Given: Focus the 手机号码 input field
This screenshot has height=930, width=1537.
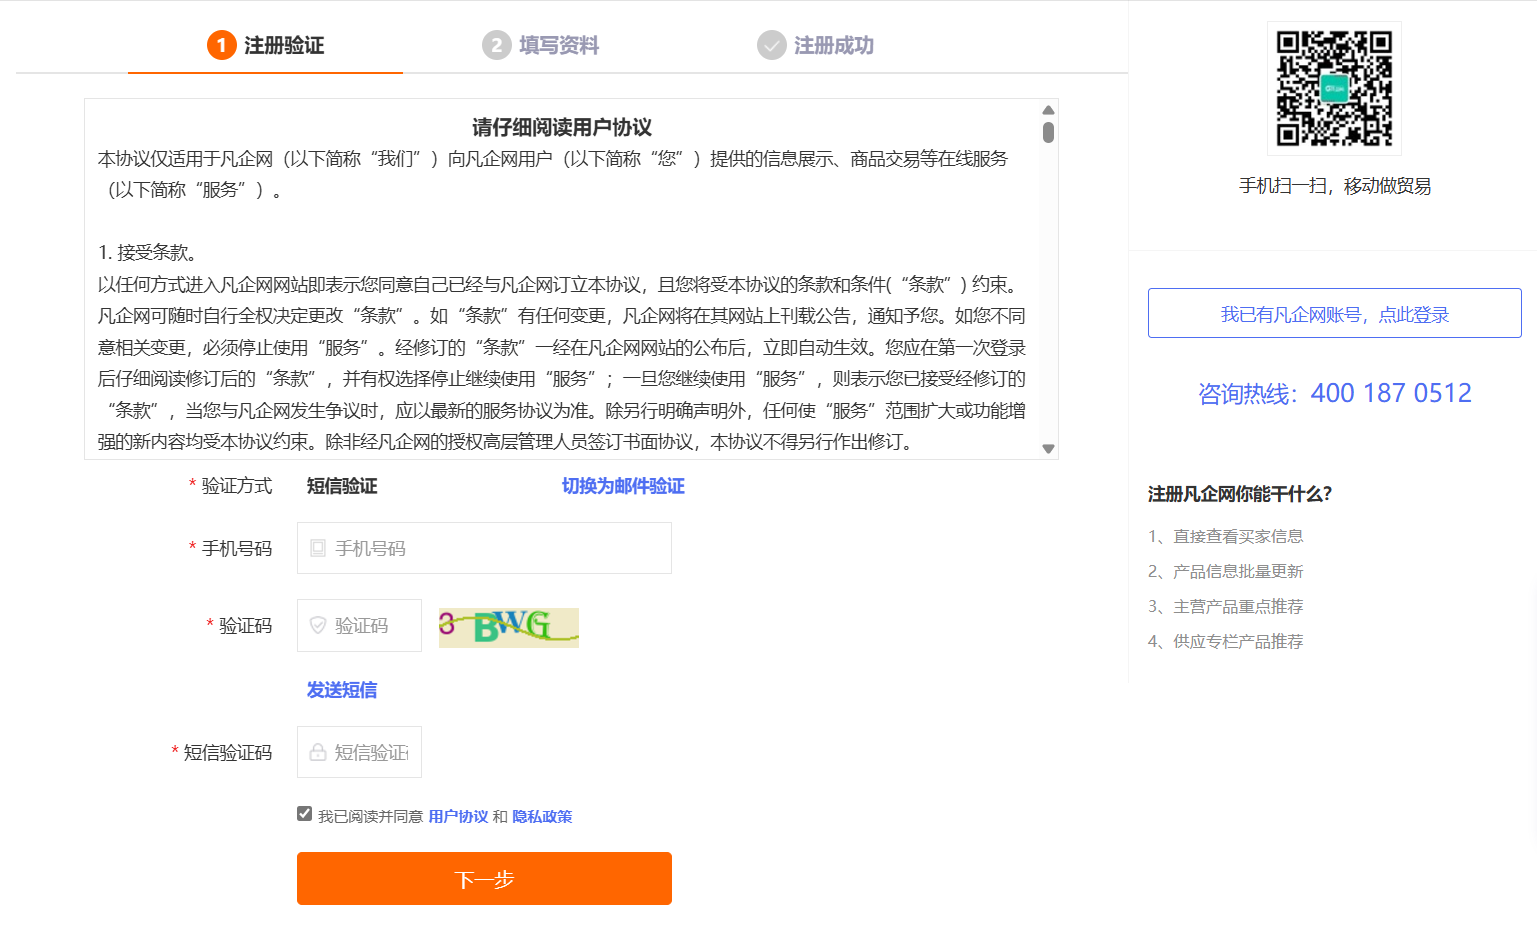Looking at the screenshot, I should [484, 548].
